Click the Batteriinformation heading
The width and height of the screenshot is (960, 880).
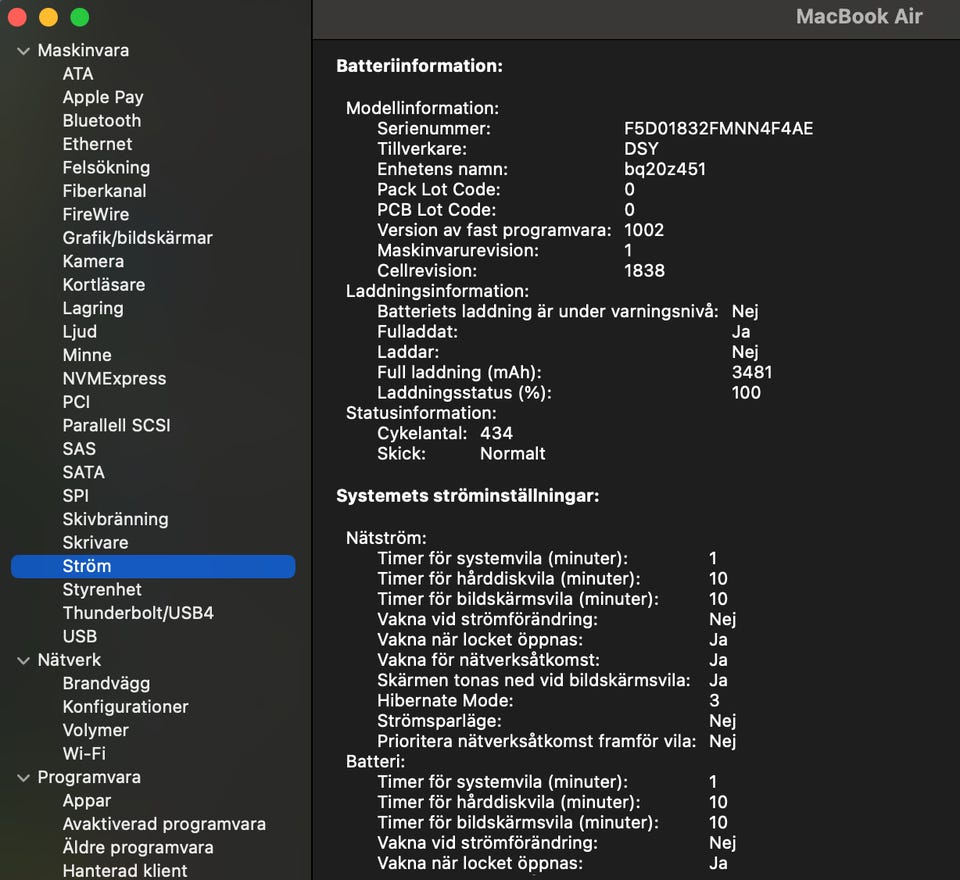pos(419,66)
